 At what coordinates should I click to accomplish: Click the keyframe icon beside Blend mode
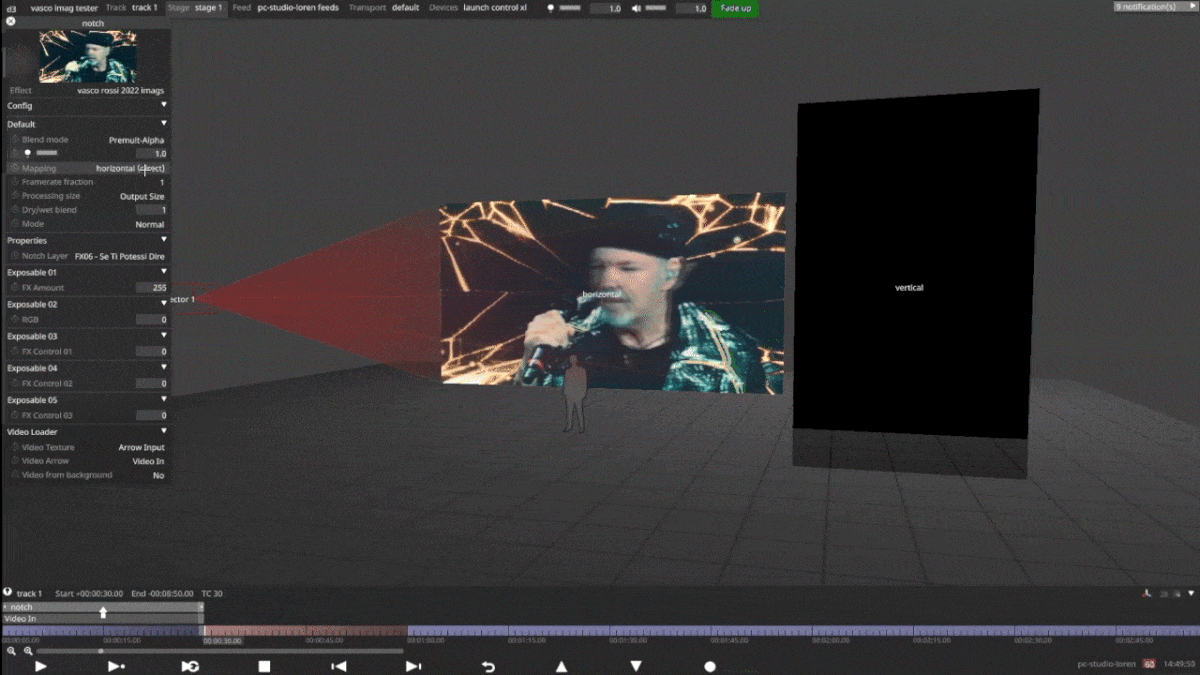[15, 140]
